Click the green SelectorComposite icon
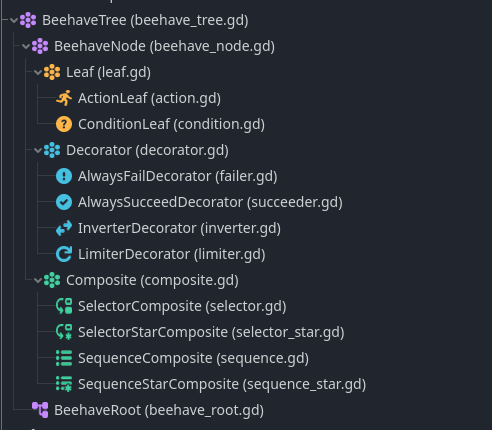Image resolution: width=492 pixels, height=430 pixels. click(64, 306)
